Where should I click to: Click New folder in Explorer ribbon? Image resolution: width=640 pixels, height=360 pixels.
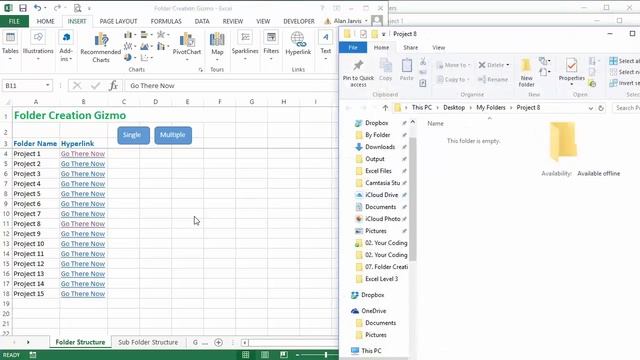coord(526,73)
